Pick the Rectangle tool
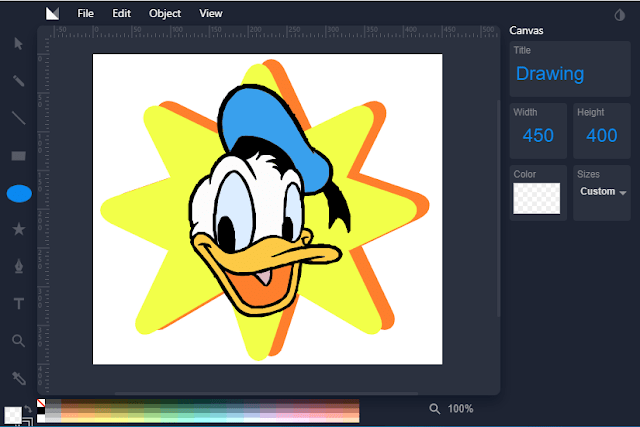The image size is (640, 427). click(x=18, y=156)
